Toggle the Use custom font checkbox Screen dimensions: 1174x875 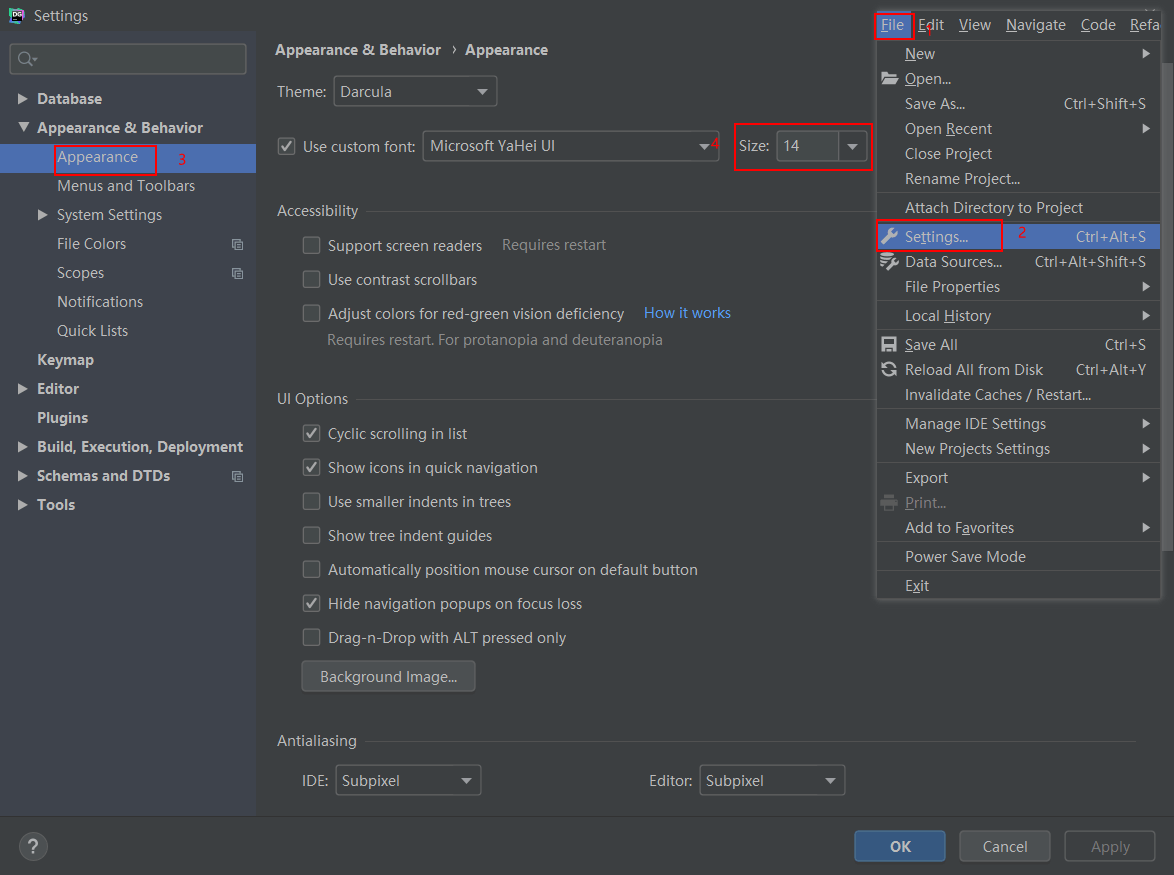pyautogui.click(x=286, y=146)
